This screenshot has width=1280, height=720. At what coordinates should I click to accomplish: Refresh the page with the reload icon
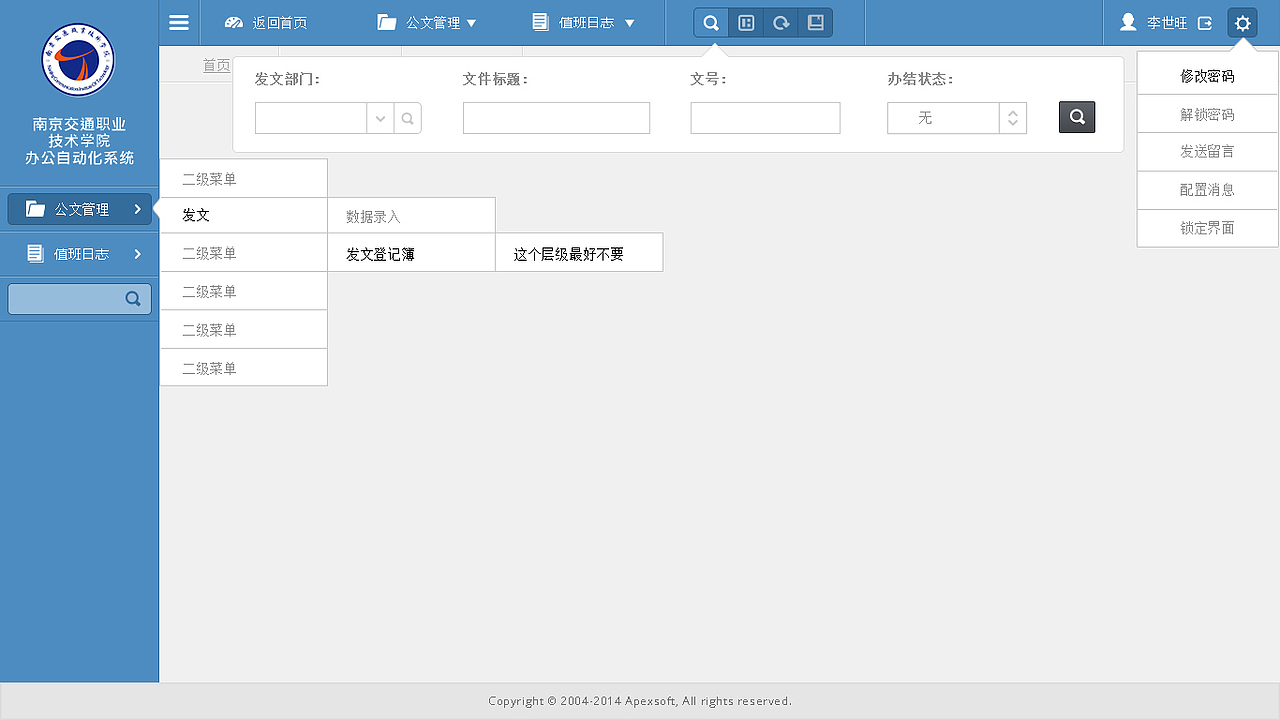[780, 21]
